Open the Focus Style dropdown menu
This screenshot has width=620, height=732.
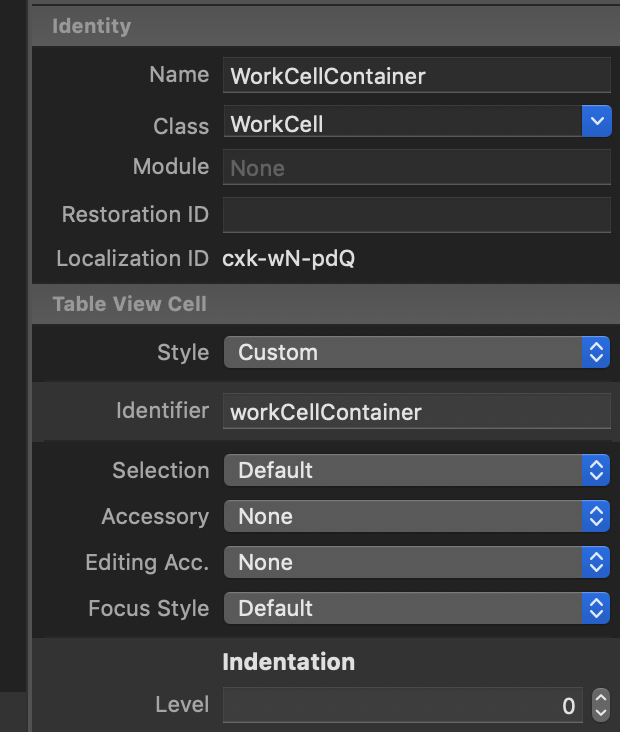[416, 608]
